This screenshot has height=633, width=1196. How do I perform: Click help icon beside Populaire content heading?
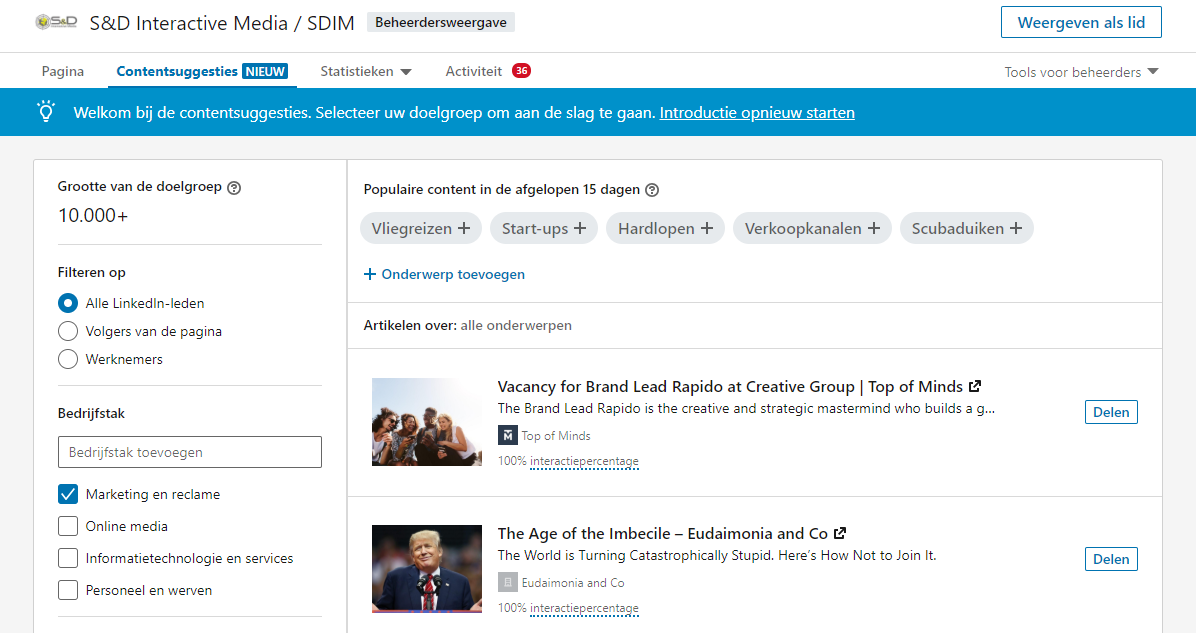[652, 190]
